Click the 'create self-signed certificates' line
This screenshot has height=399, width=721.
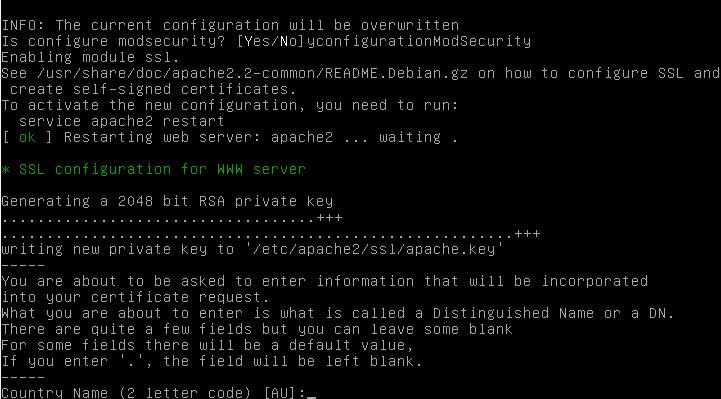pyautogui.click(x=153, y=90)
